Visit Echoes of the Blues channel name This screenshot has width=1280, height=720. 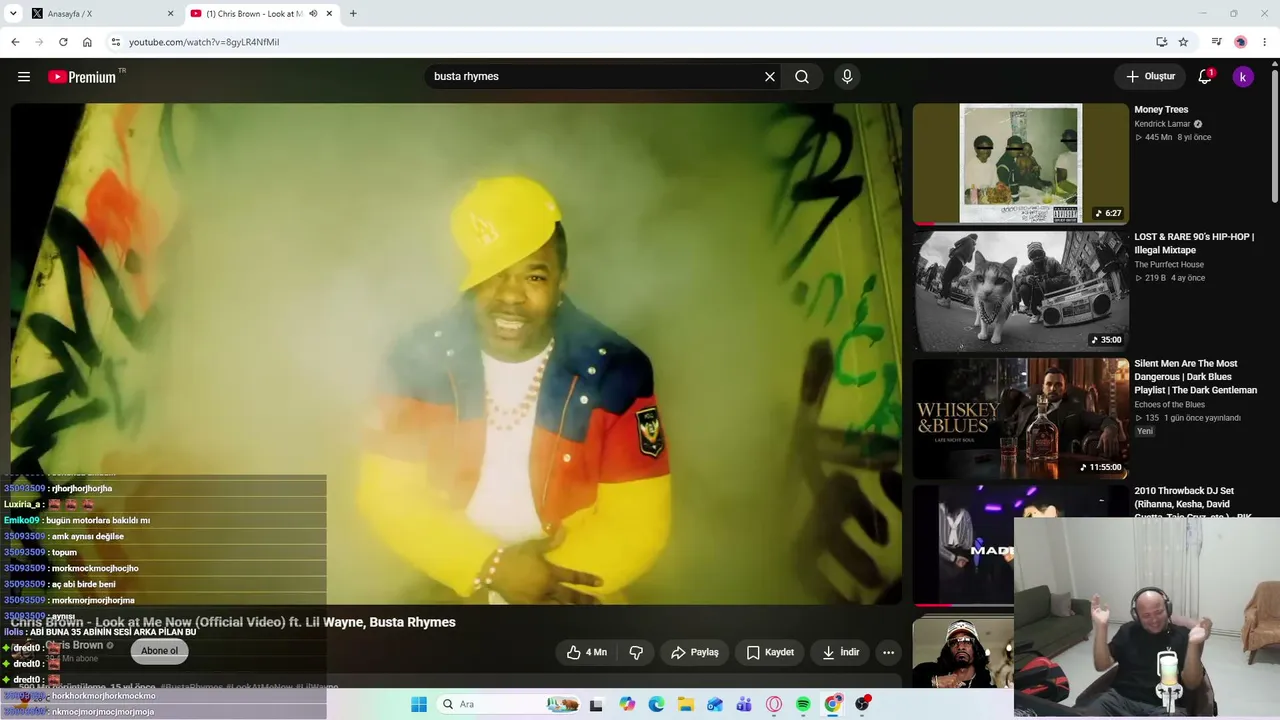[x=1170, y=405]
